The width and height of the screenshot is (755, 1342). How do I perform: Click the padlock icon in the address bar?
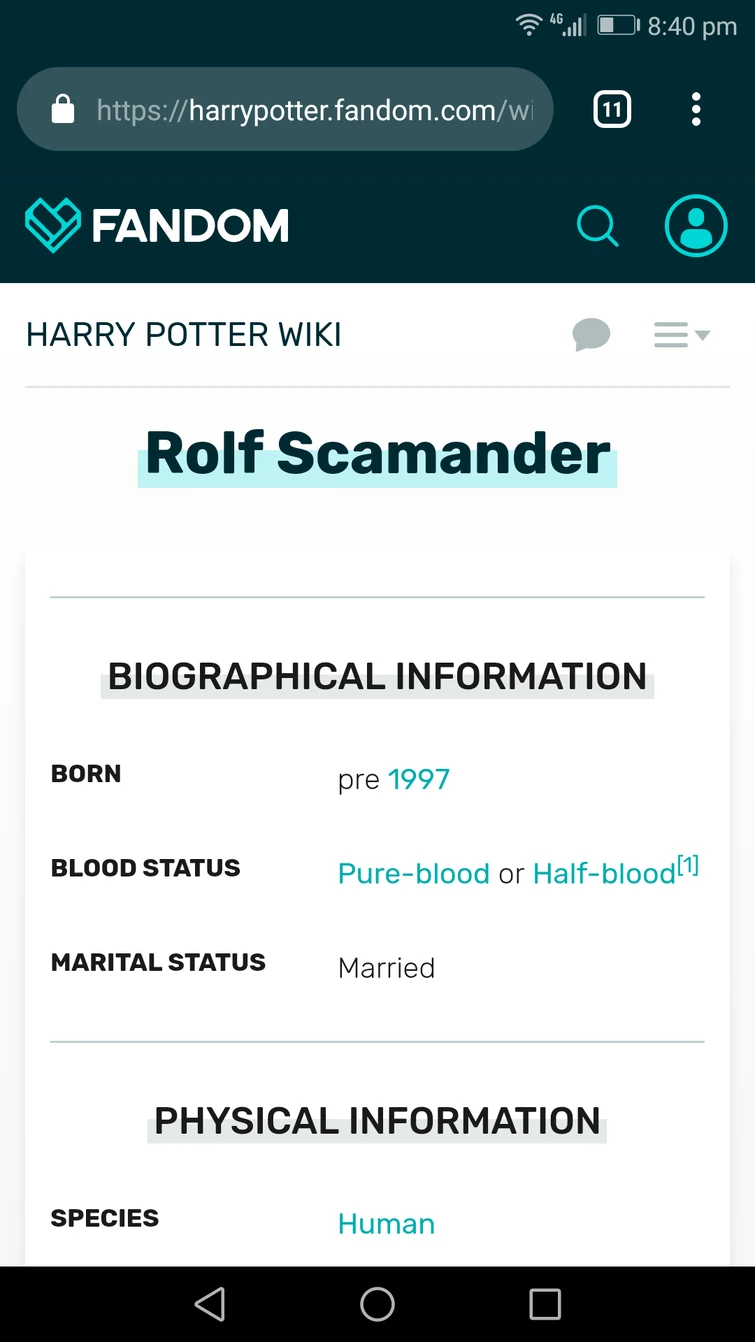(62, 109)
